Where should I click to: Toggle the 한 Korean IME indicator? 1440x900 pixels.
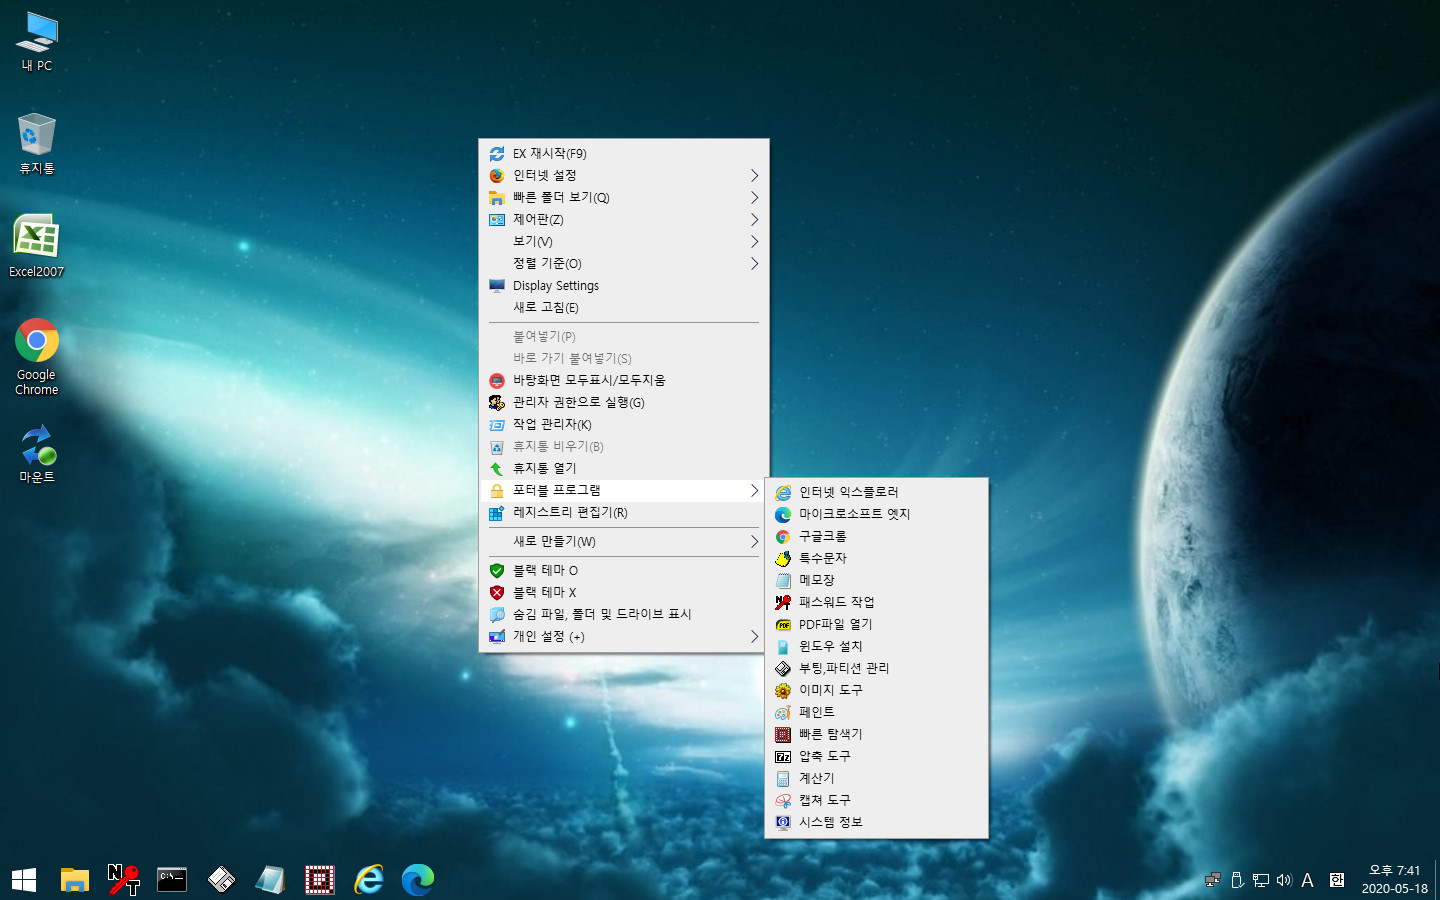(x=1337, y=880)
